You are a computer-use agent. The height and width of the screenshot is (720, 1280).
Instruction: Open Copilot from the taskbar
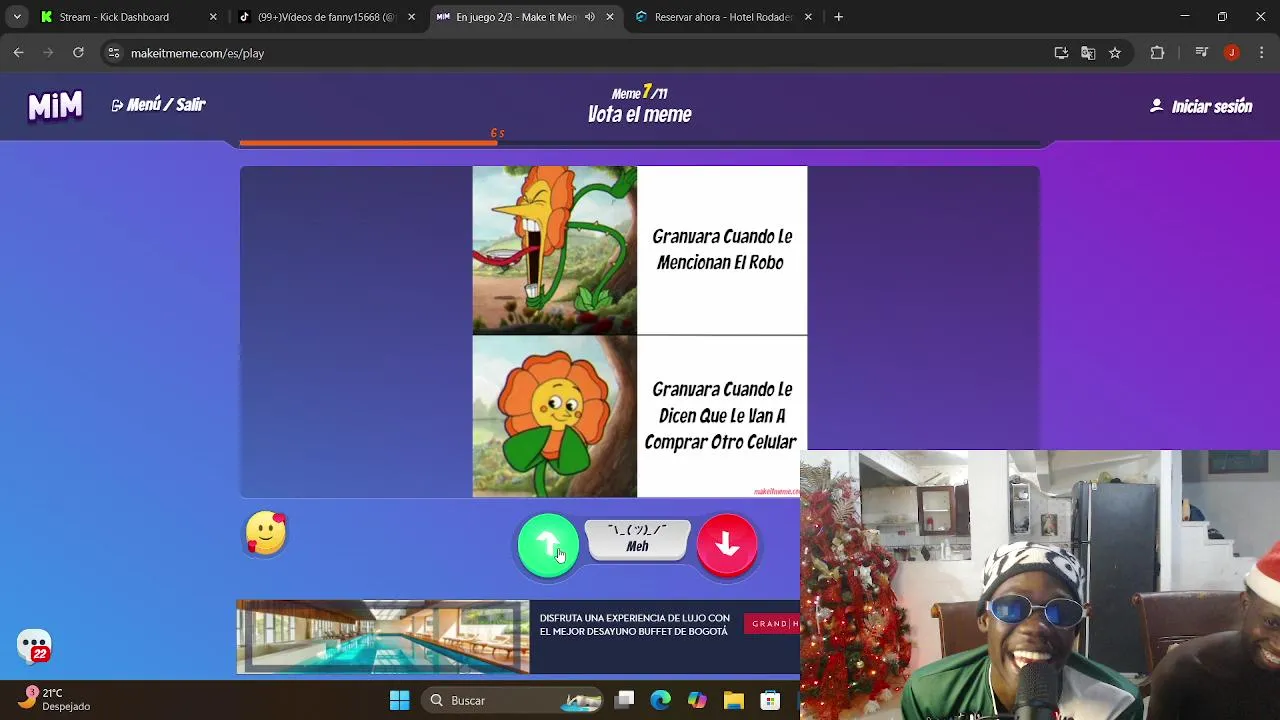[x=697, y=700]
